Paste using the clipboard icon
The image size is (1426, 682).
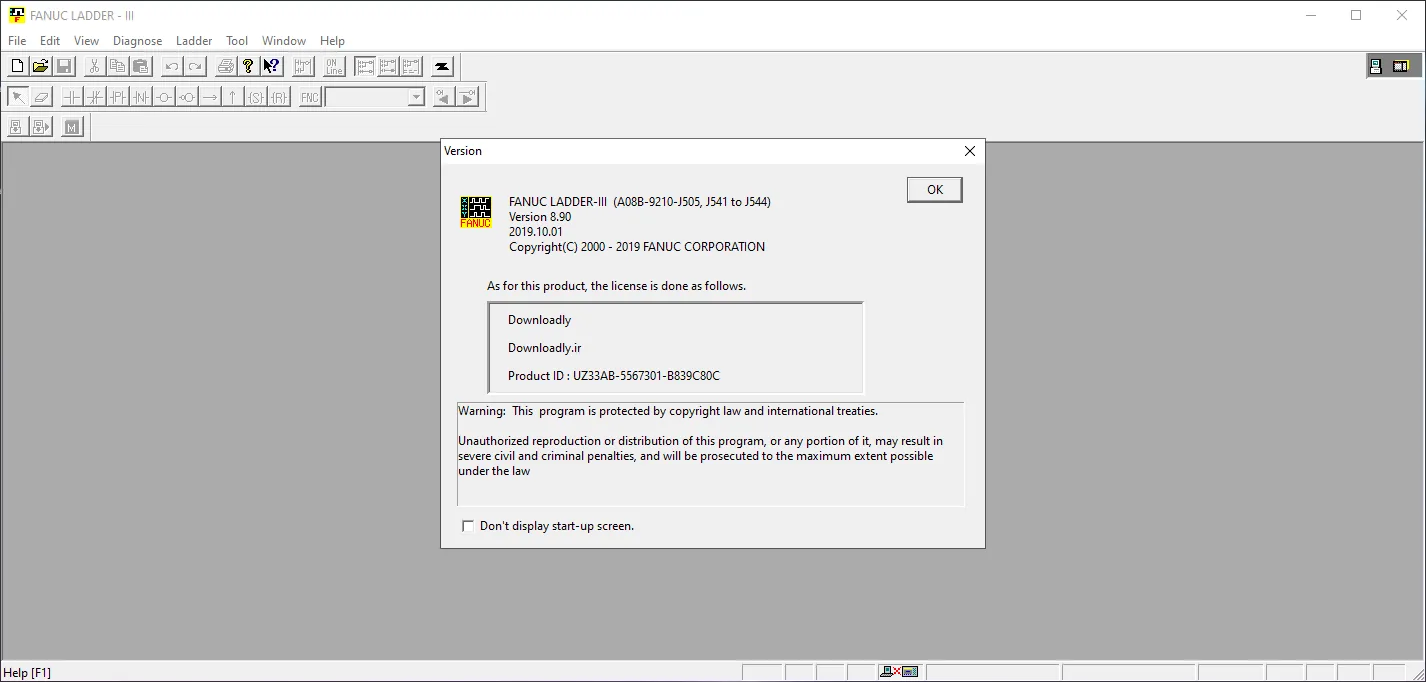(140, 67)
